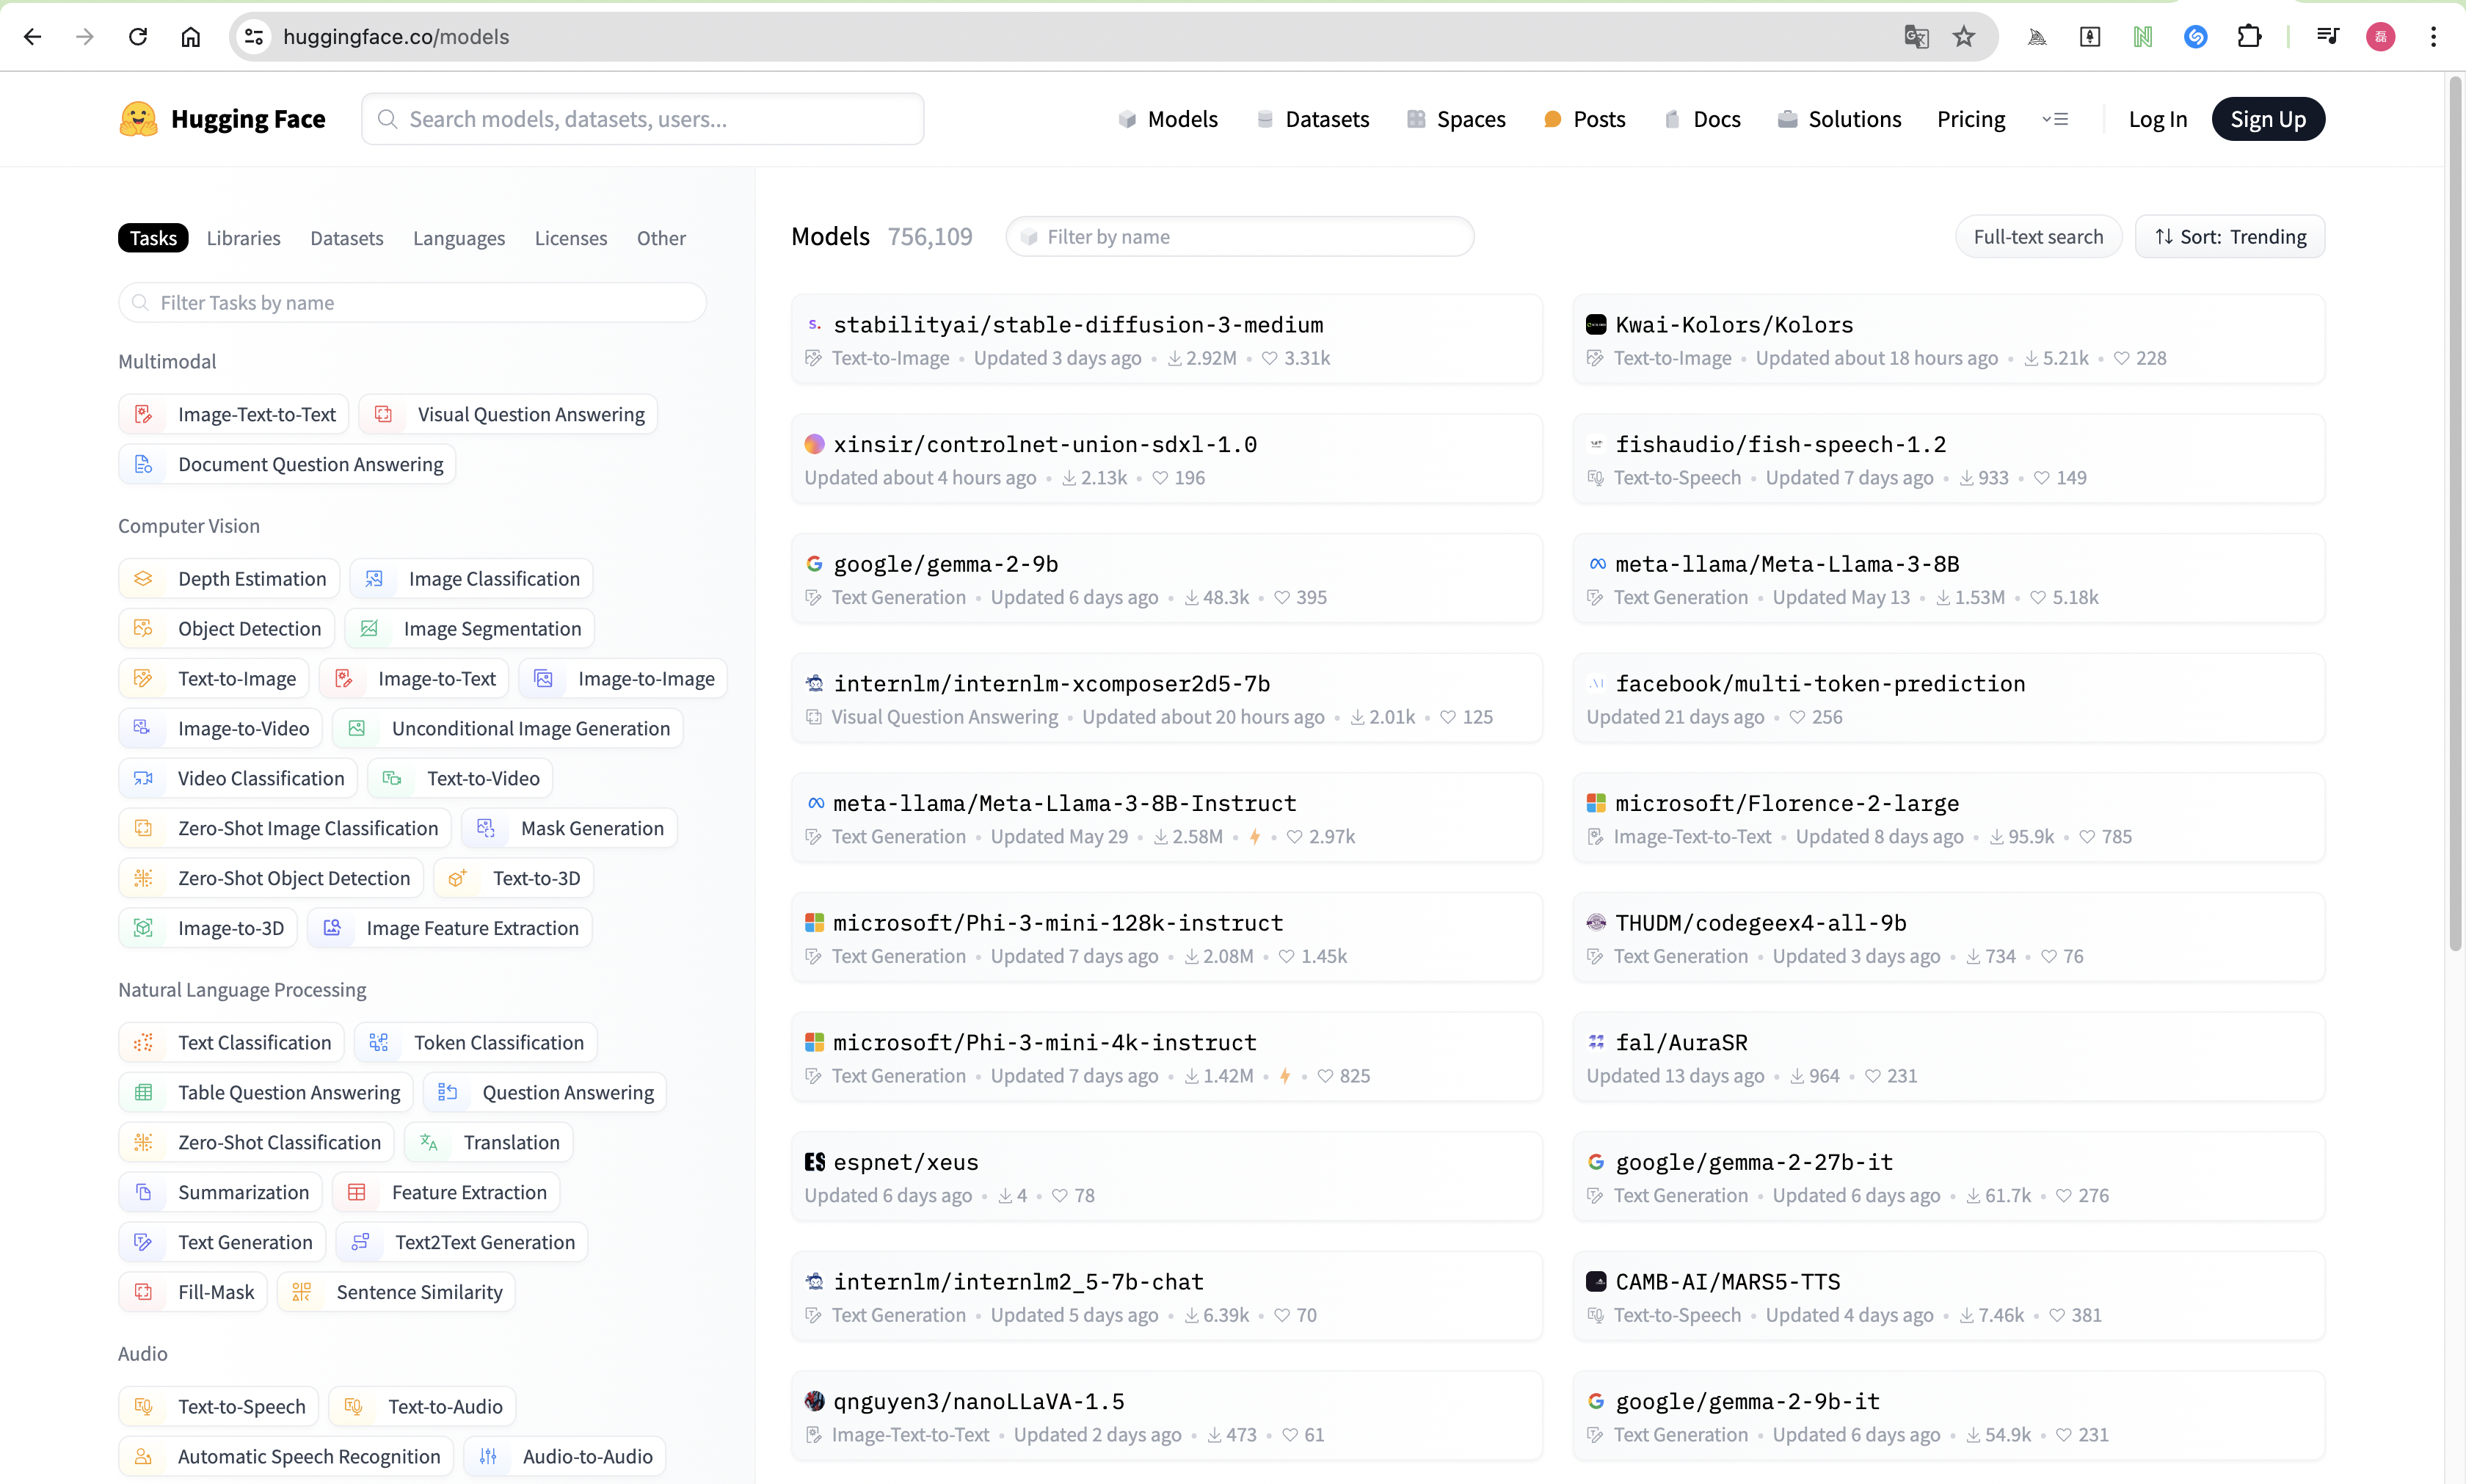Open the microsoft/Phi-3-mini-128k-instruct model card
This screenshot has width=2466, height=1484.
(x=1166, y=937)
